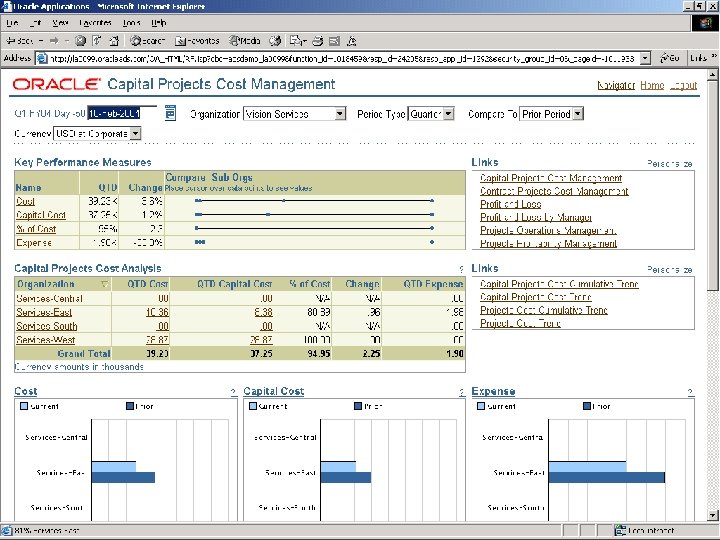The width and height of the screenshot is (720, 540).
Task: Open help icon for the Expense chart
Action: [x=690, y=392]
